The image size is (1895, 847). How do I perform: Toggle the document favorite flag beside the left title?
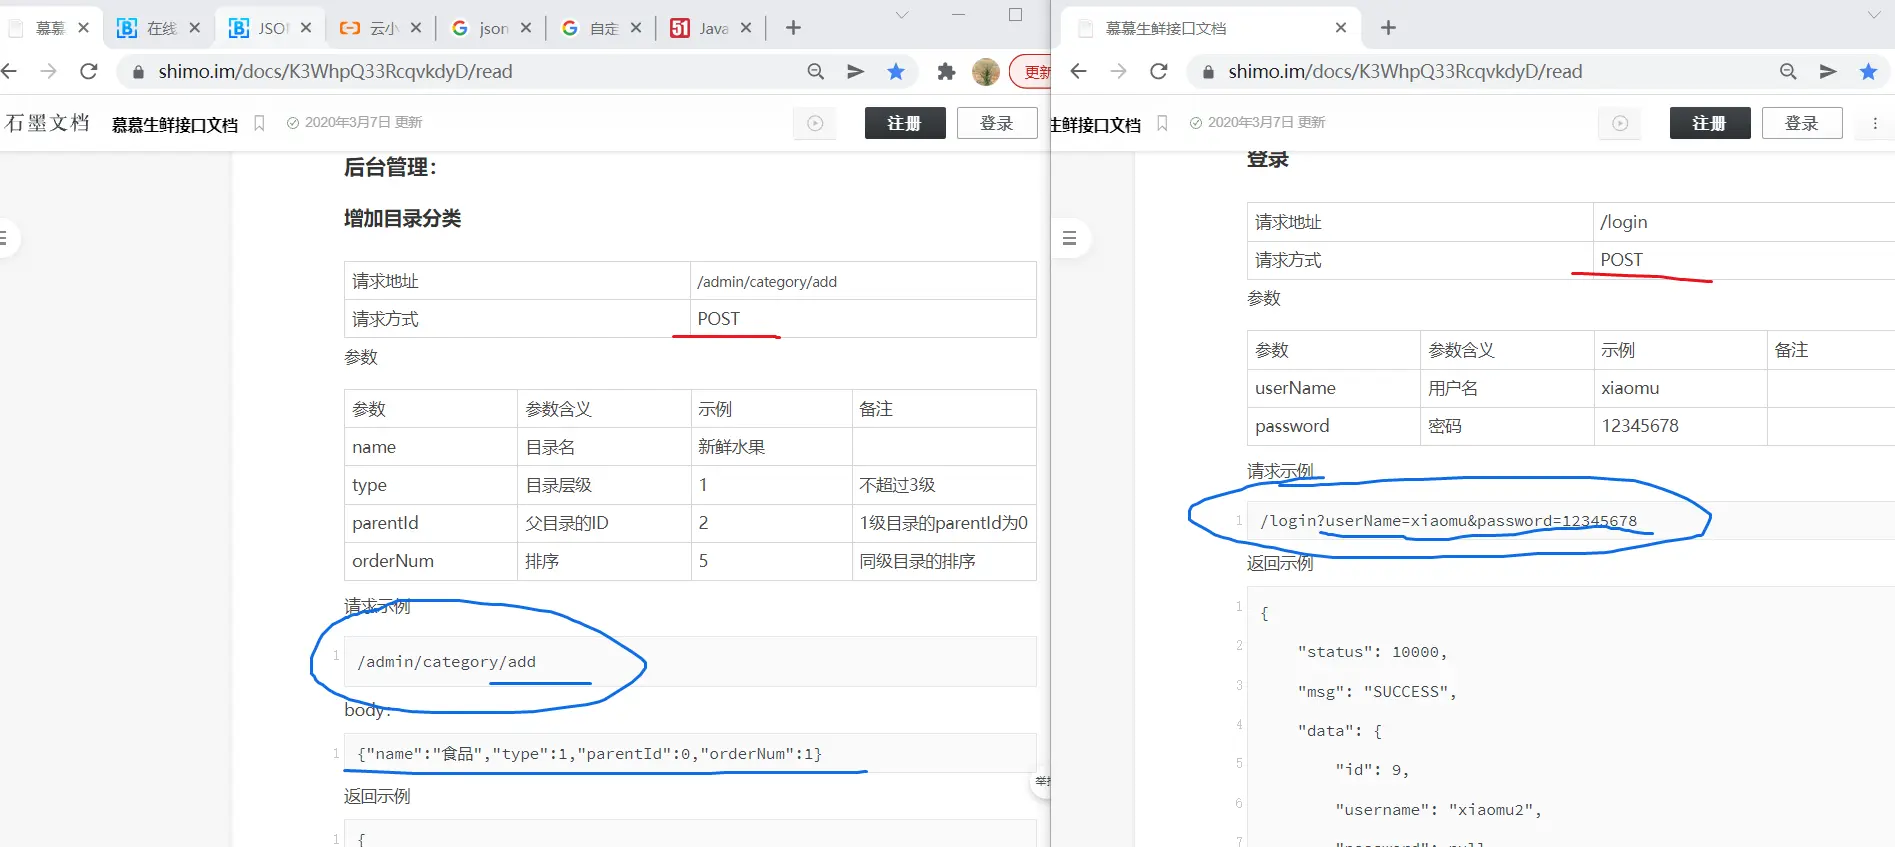pyautogui.click(x=259, y=123)
